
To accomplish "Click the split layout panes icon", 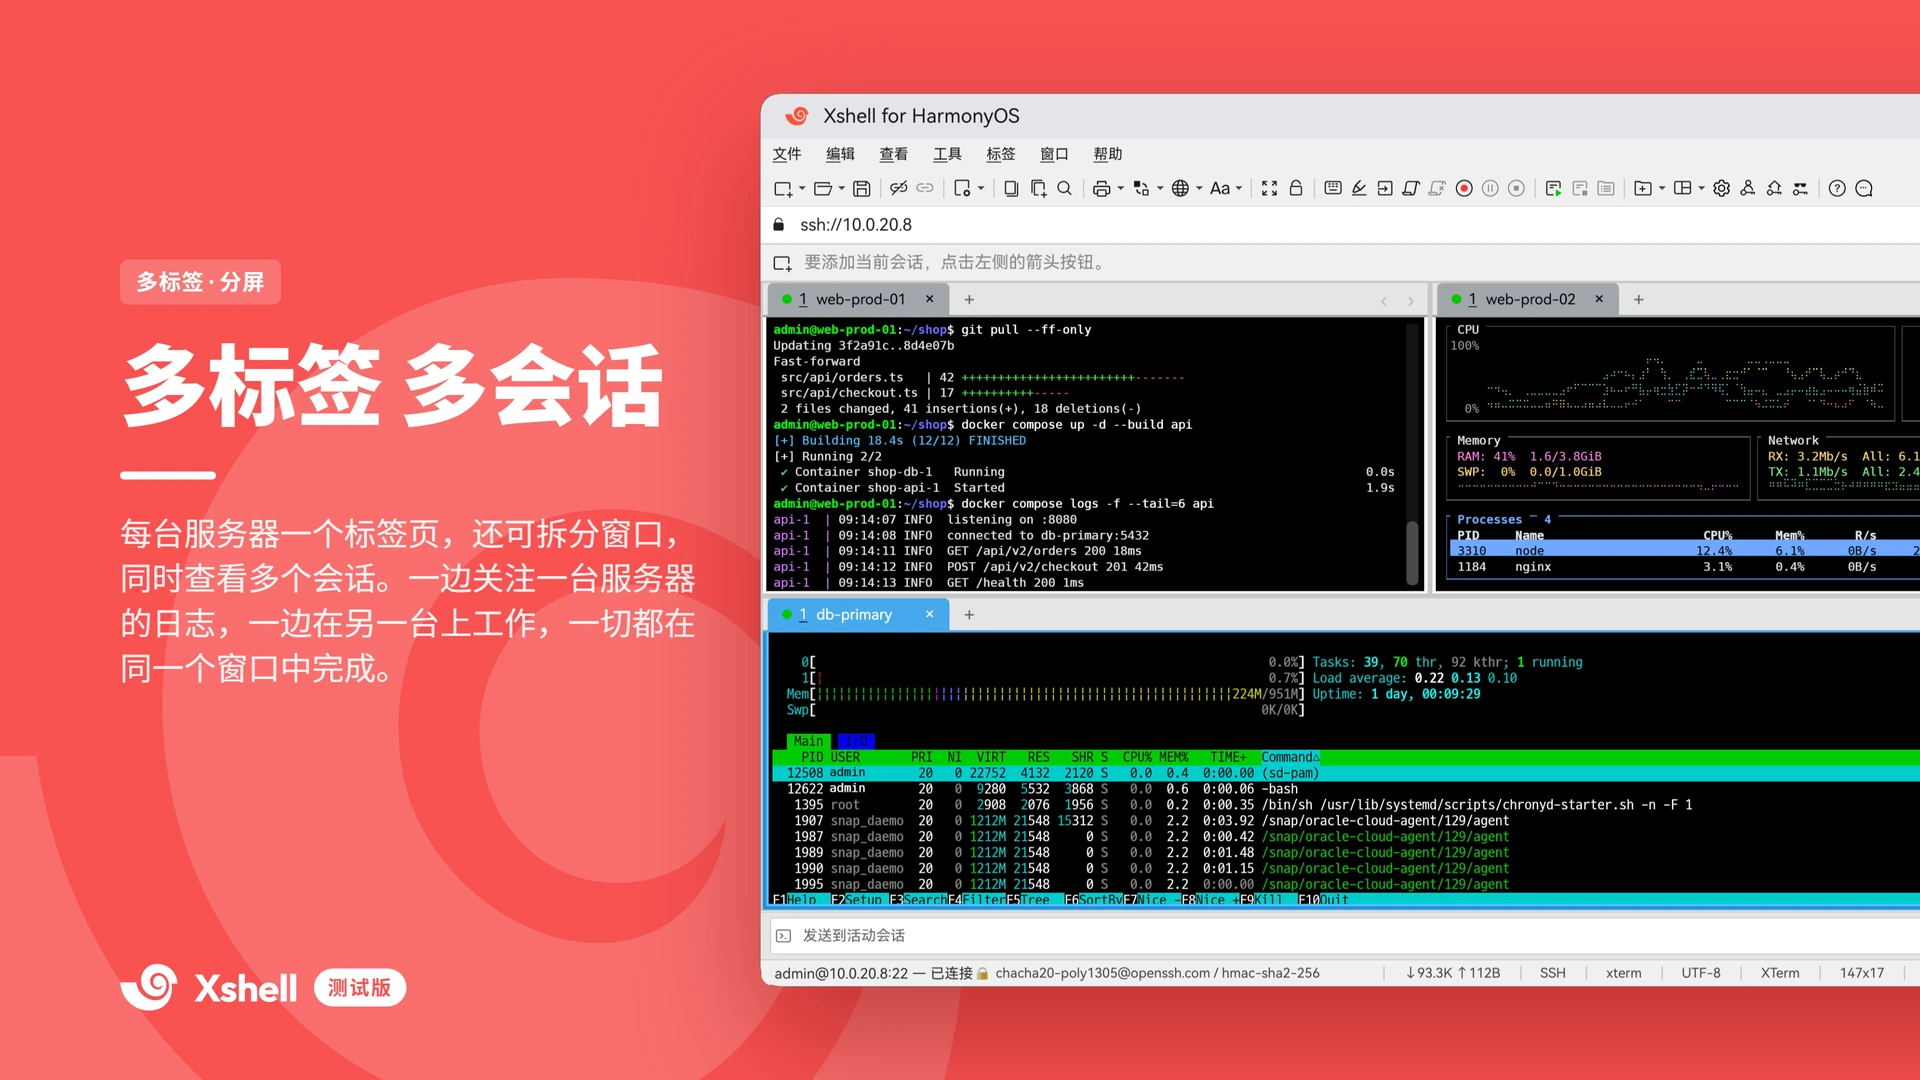I will [x=1683, y=188].
